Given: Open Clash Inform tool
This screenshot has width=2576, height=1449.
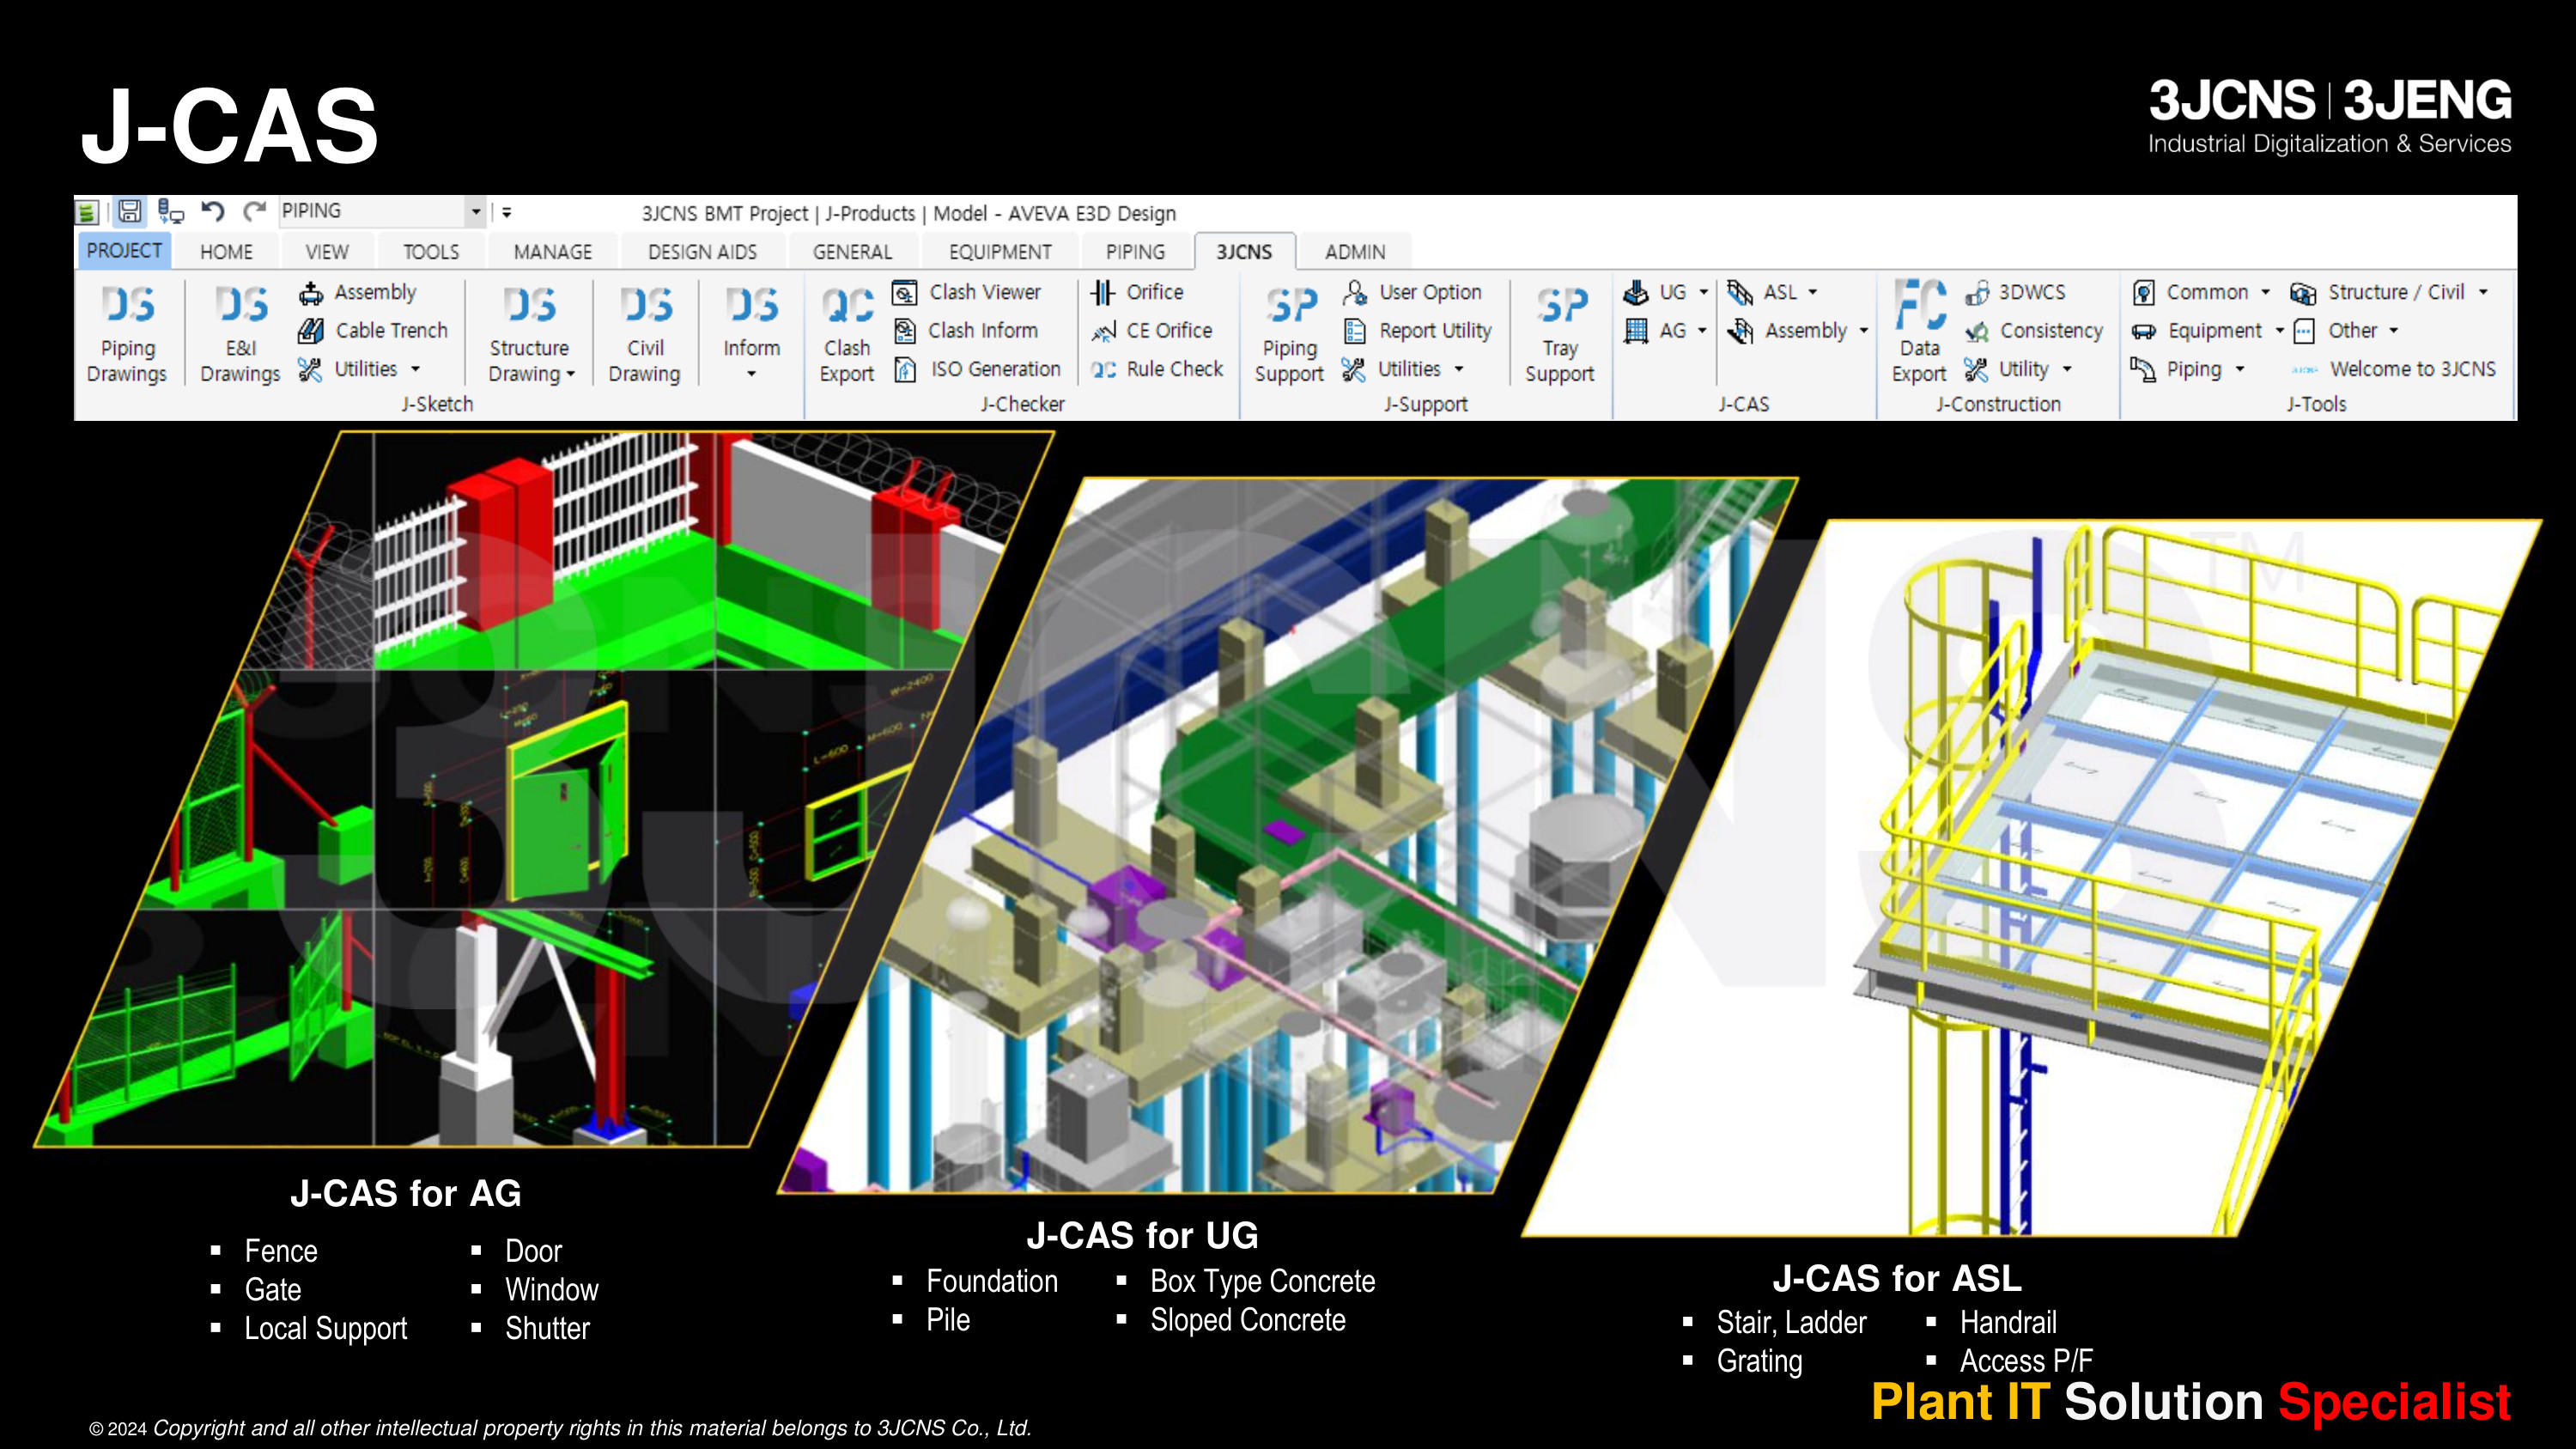Looking at the screenshot, I should [x=966, y=330].
